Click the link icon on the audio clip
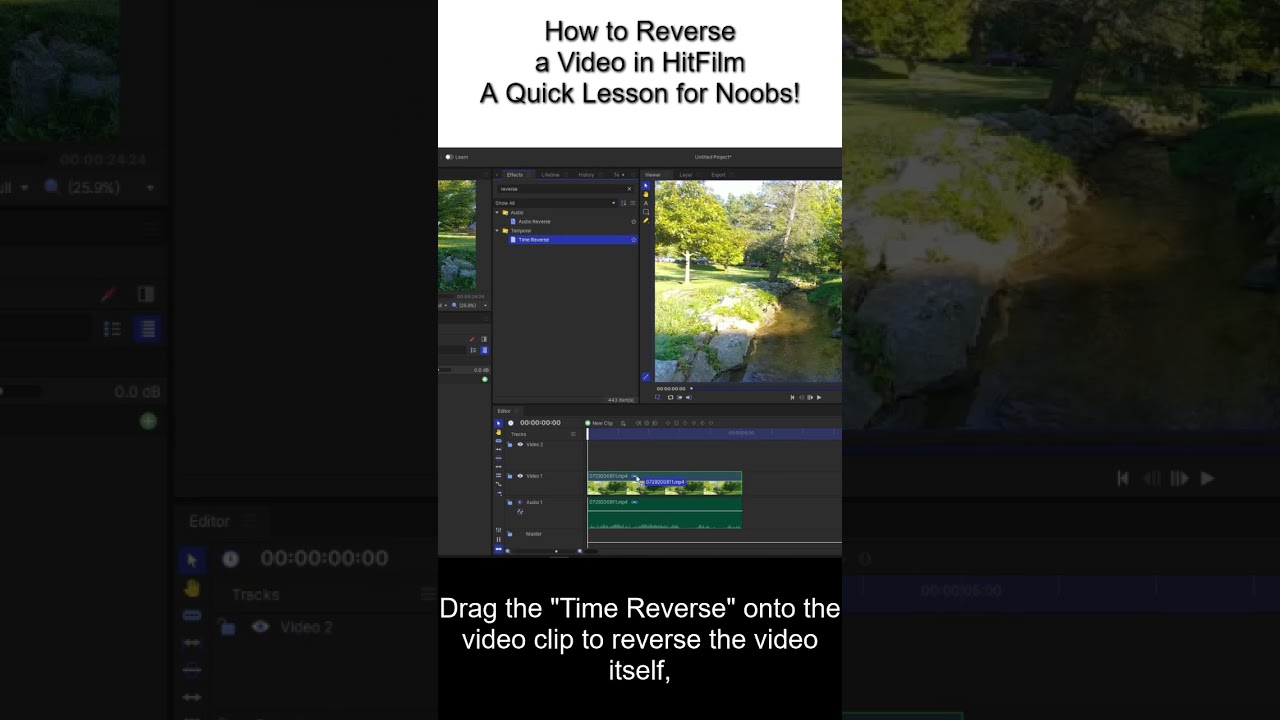Viewport: 1280px width, 720px height. coord(634,502)
